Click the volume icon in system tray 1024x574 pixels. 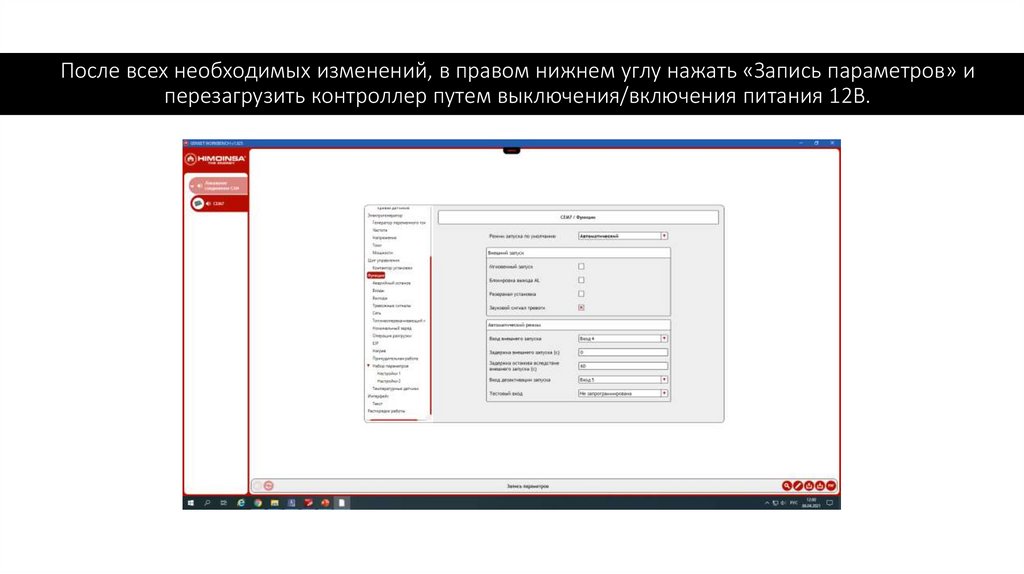click(x=783, y=503)
